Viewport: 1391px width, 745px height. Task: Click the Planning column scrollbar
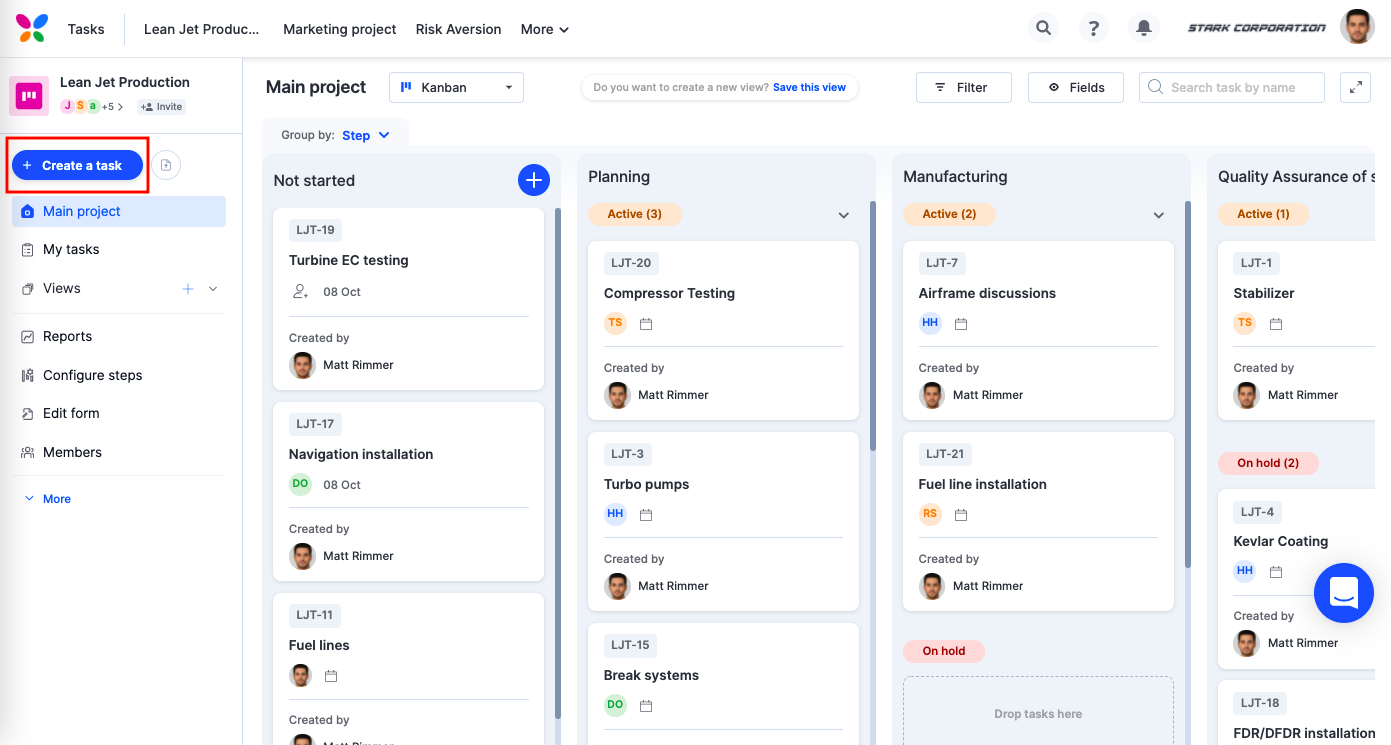(873, 325)
